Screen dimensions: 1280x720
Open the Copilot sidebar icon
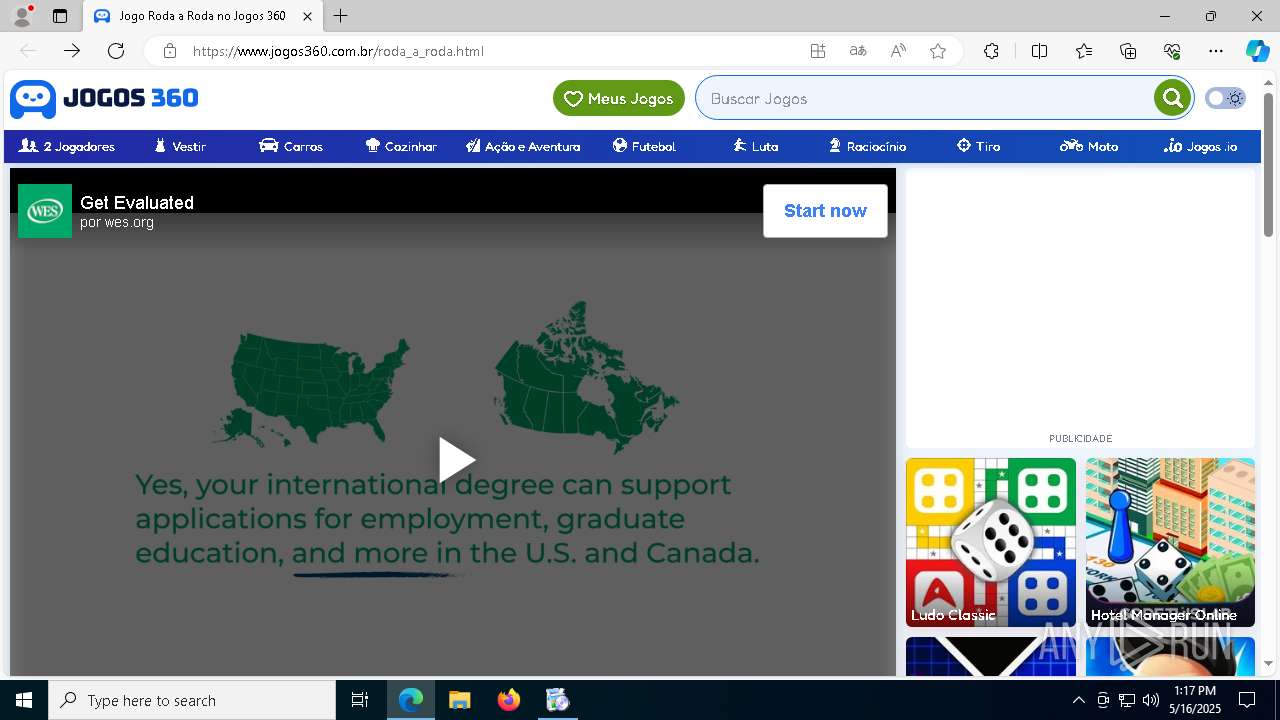(x=1257, y=51)
